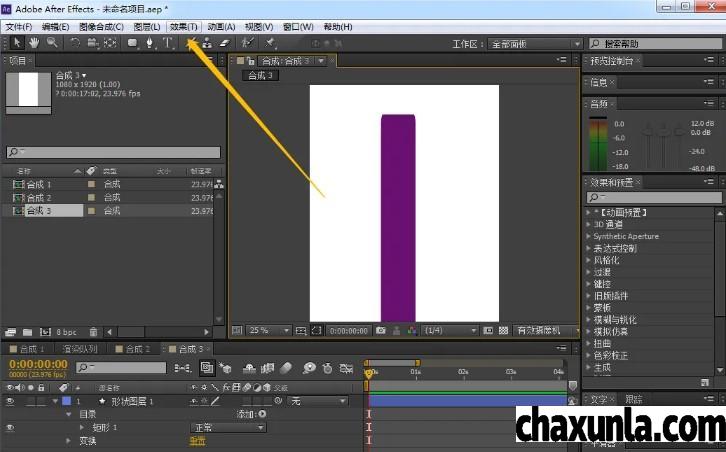The width and height of the screenshot is (726, 452).
Task: Click the show channel RGB icon
Action: point(412,331)
